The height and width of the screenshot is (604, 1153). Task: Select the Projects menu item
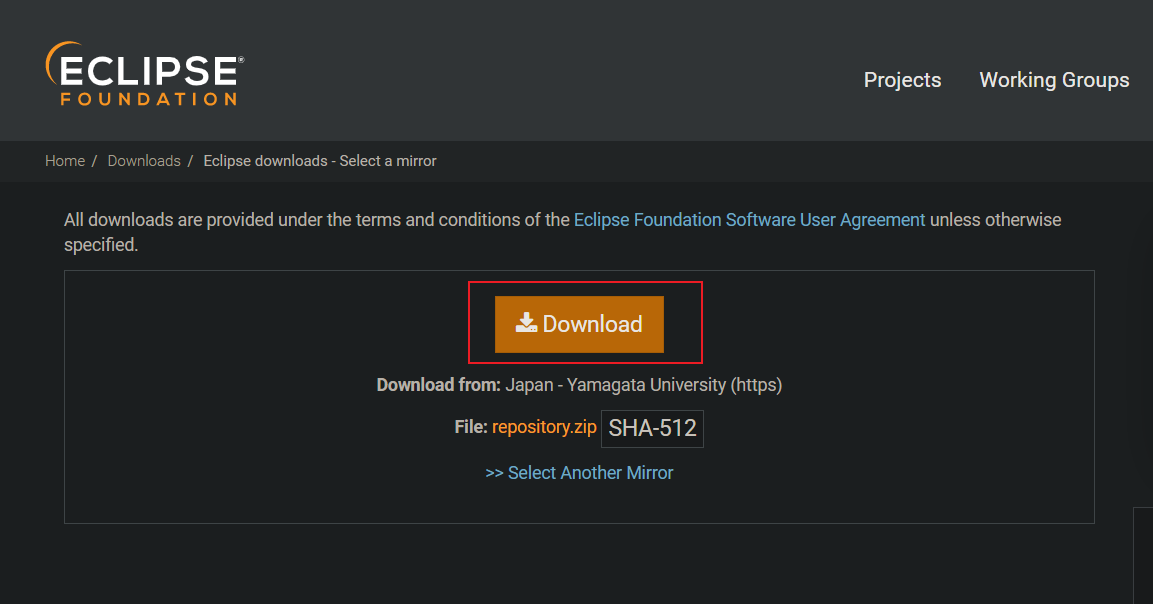(901, 80)
